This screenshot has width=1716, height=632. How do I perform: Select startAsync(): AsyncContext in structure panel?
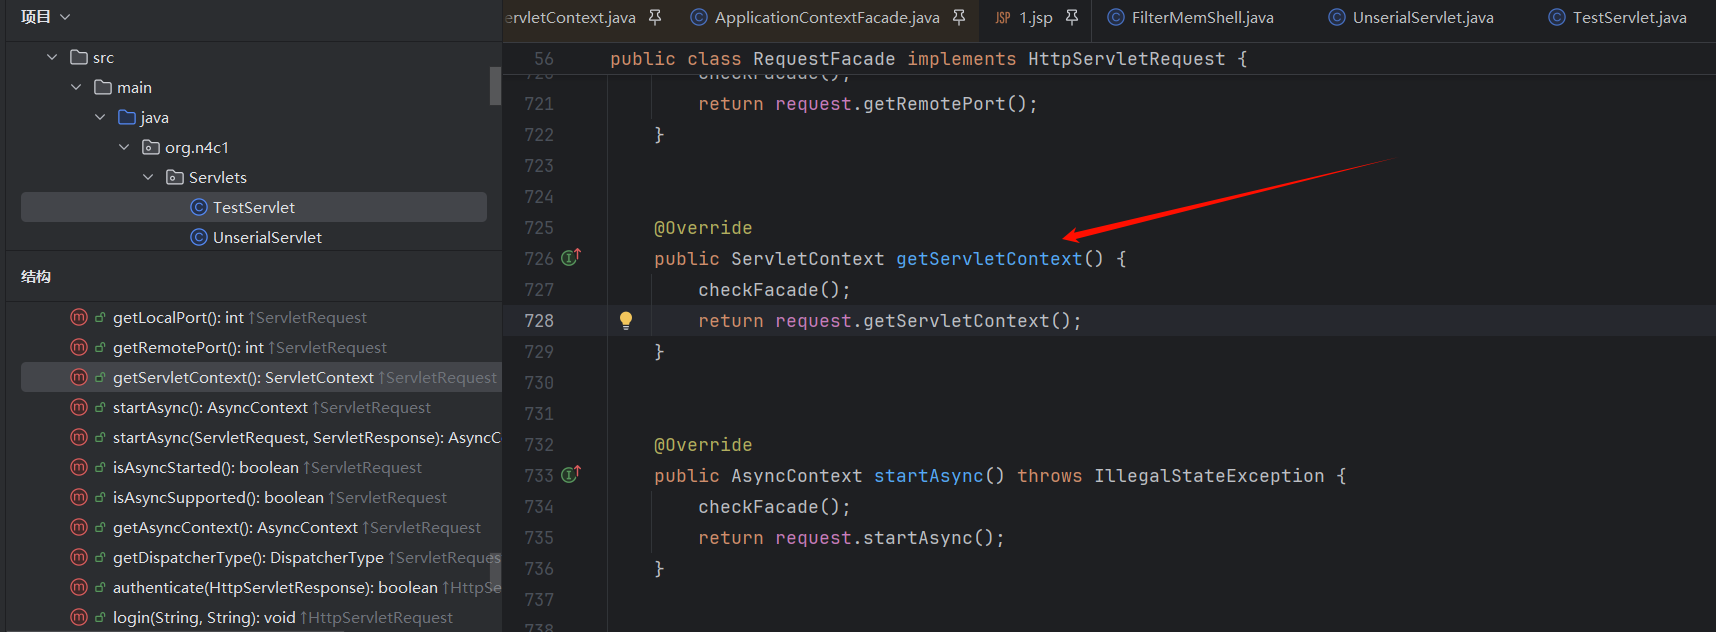[210, 407]
